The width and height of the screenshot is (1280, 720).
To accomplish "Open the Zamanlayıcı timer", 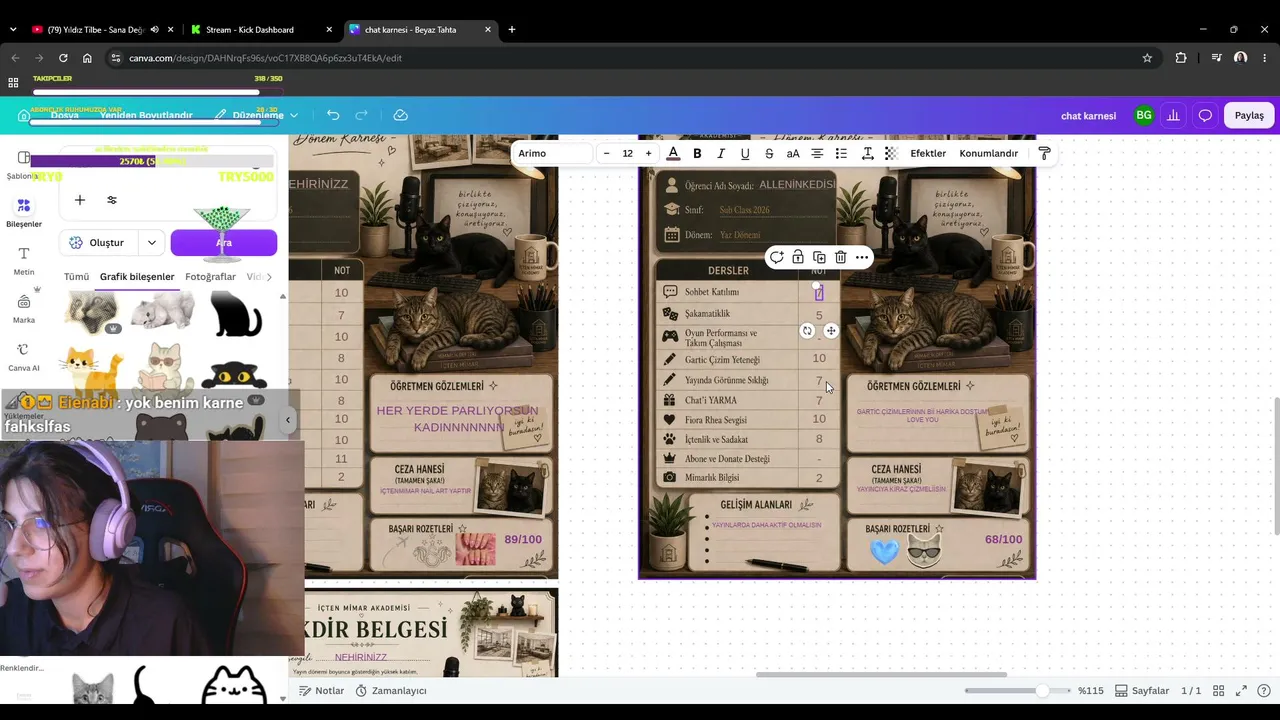I will (391, 690).
